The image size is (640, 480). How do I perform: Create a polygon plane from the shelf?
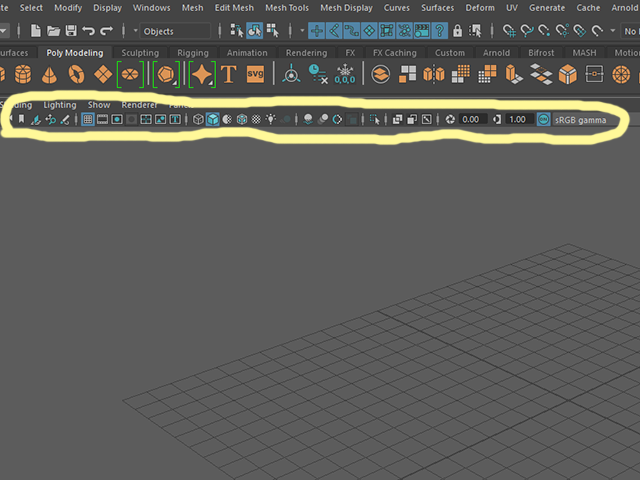pos(103,75)
